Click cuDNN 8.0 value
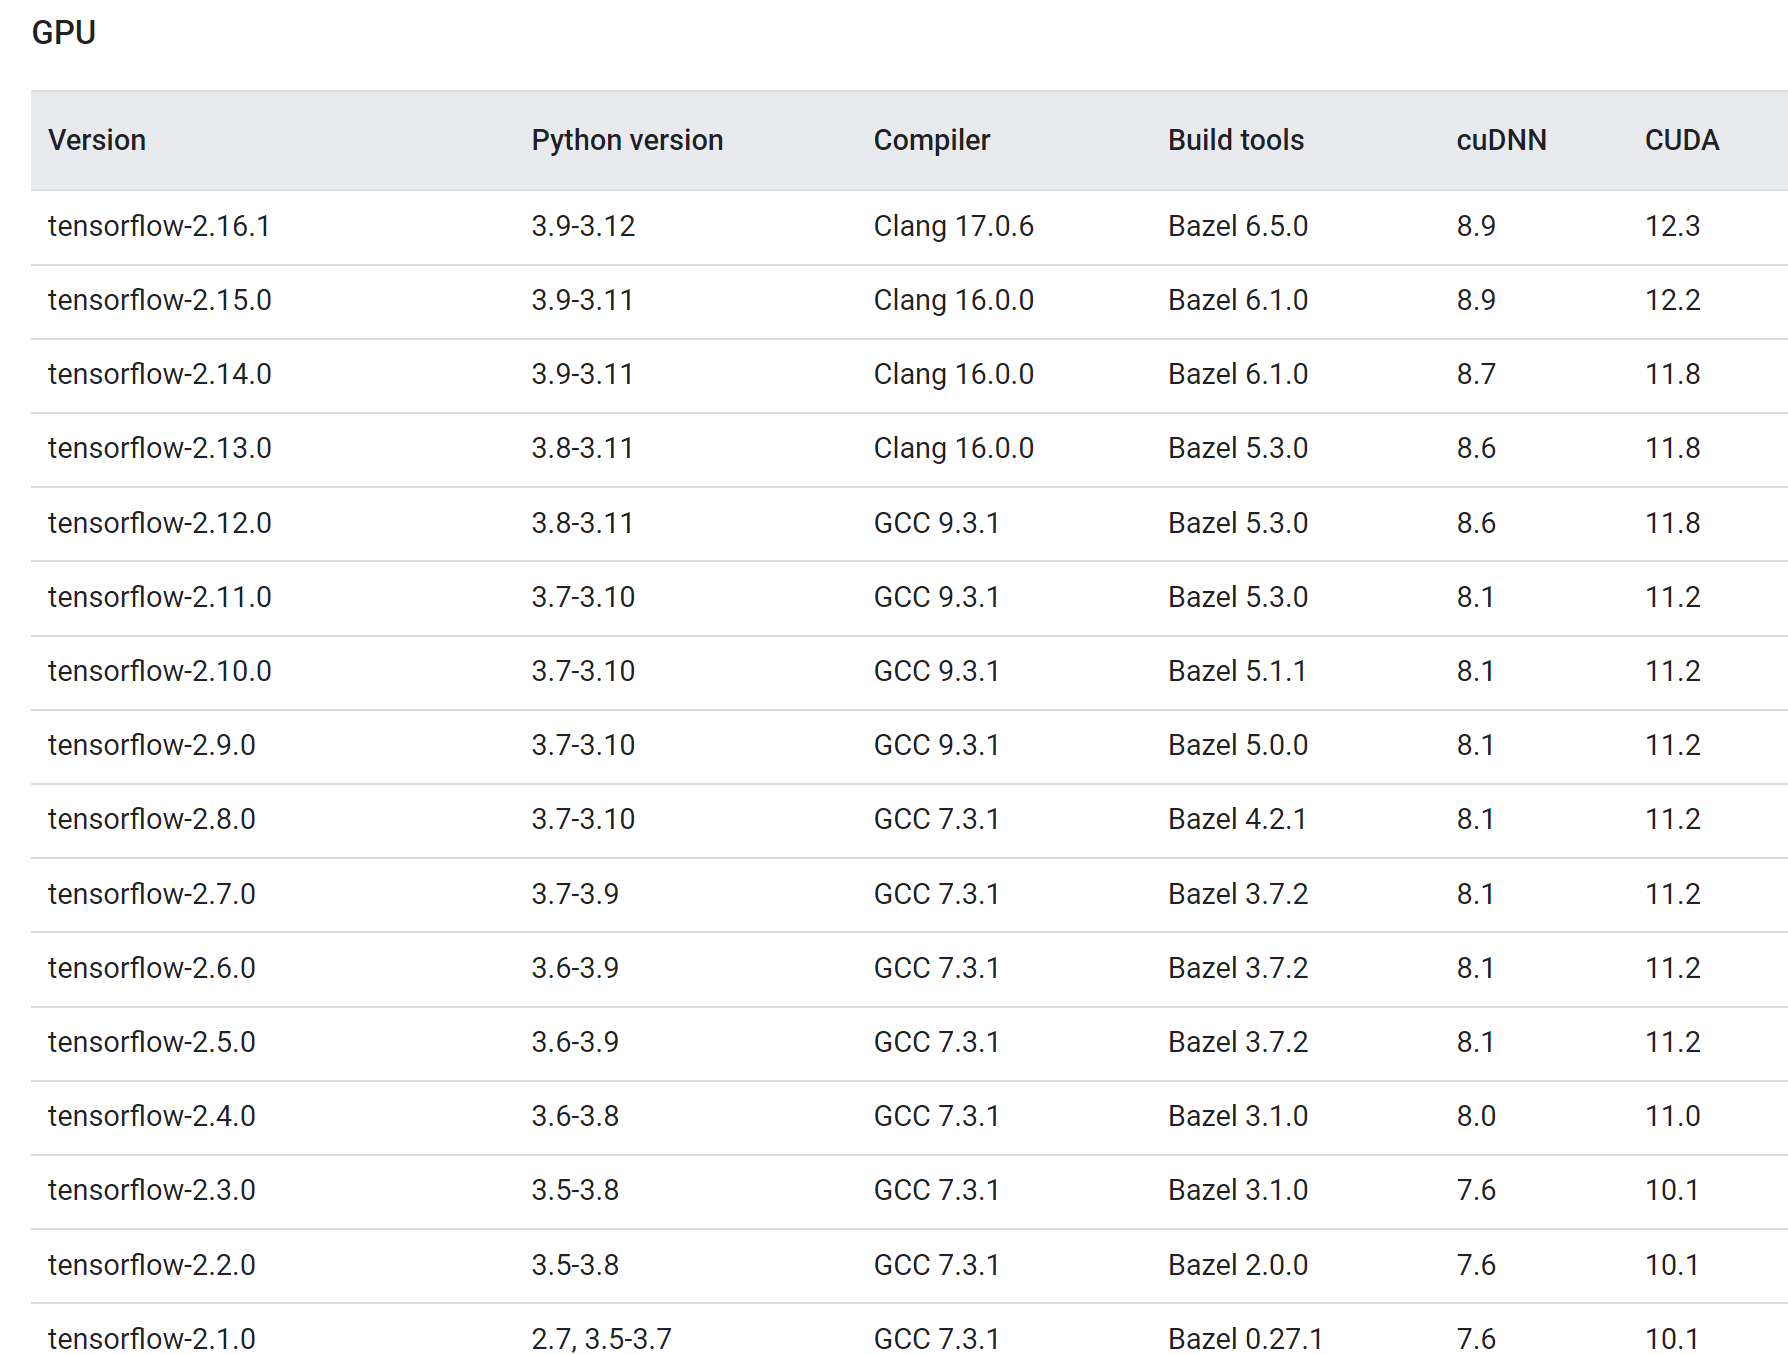 point(1476,1116)
